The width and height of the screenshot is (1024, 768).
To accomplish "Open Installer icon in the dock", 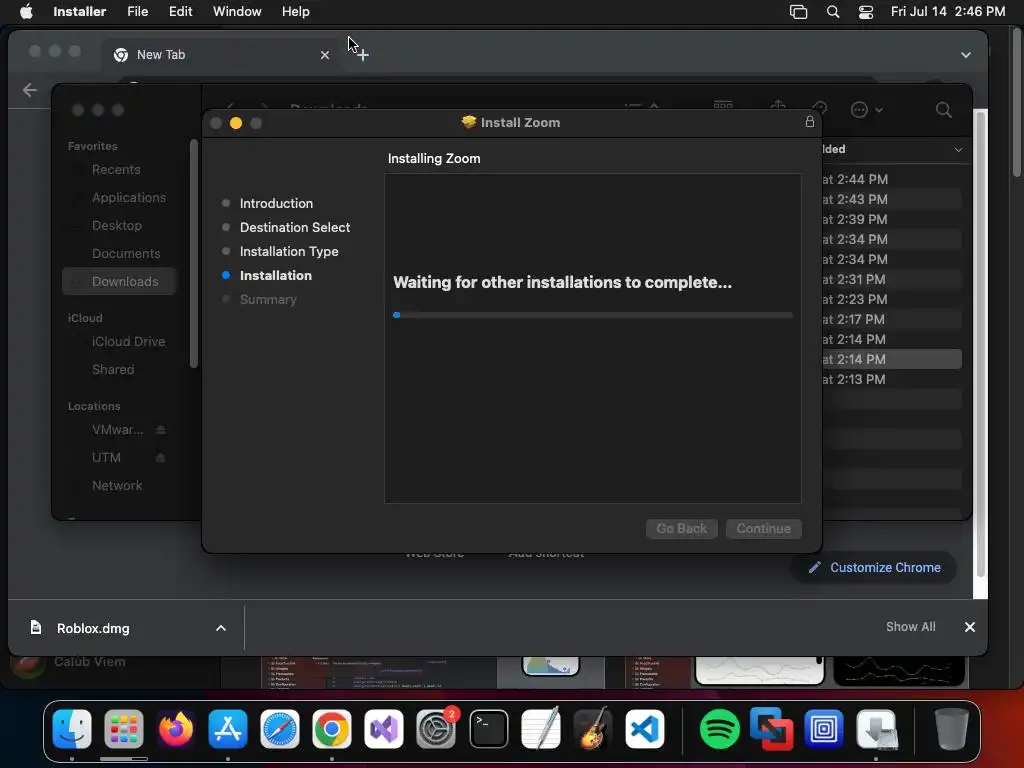I will point(876,728).
